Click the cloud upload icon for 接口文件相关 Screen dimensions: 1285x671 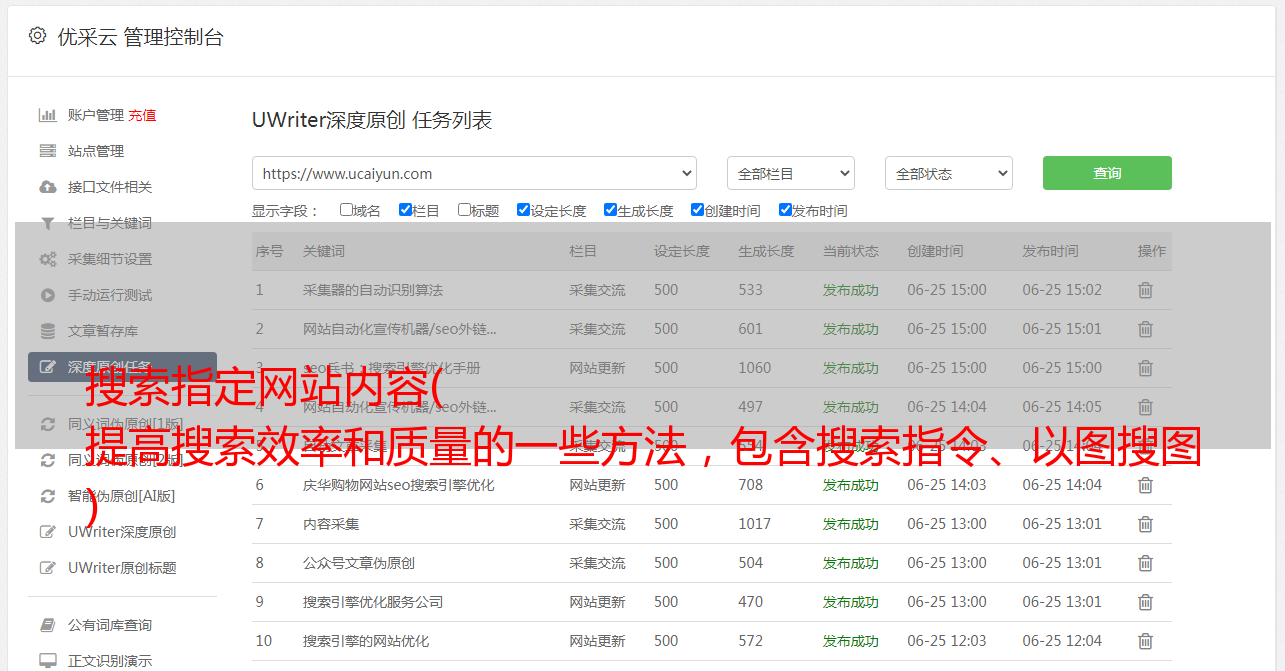pyautogui.click(x=47, y=187)
